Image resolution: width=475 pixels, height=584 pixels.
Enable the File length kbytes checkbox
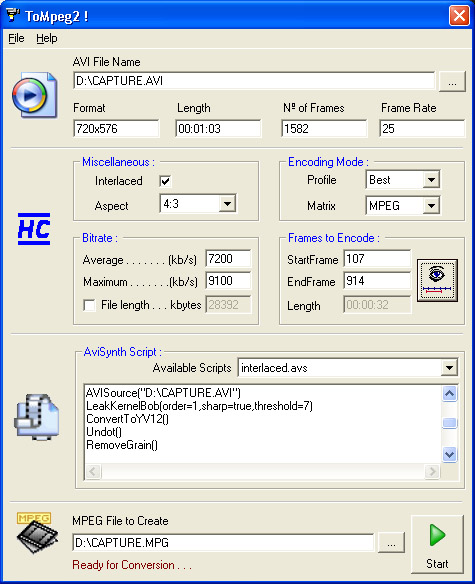[89, 305]
